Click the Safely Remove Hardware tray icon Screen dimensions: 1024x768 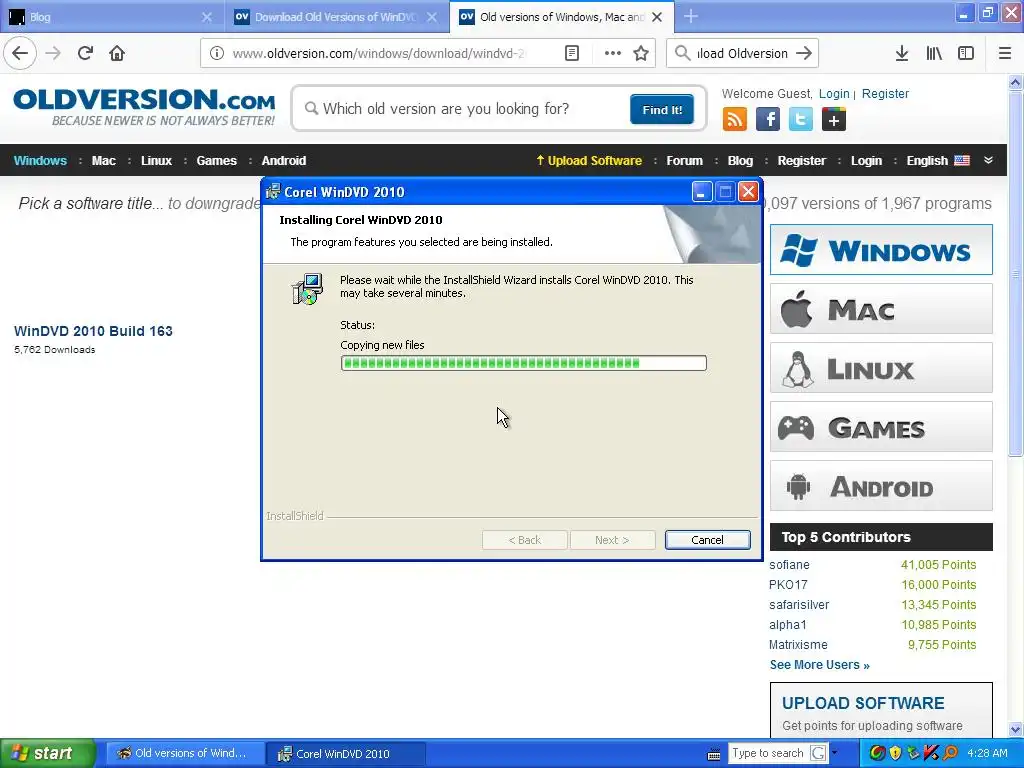(x=913, y=753)
